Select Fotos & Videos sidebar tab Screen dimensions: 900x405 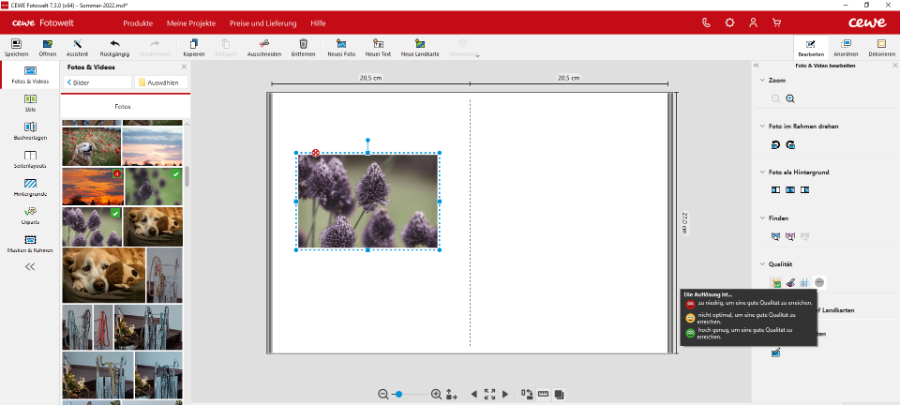30,75
